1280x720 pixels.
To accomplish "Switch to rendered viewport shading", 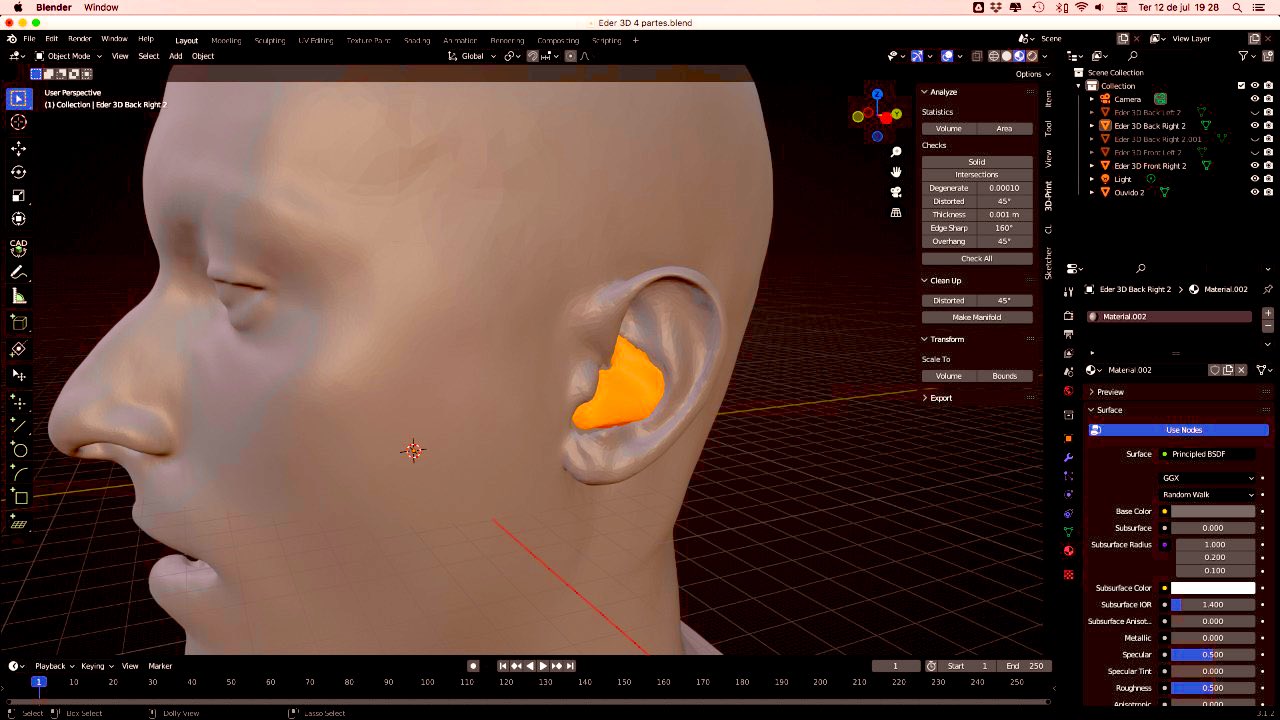I will (1032, 56).
